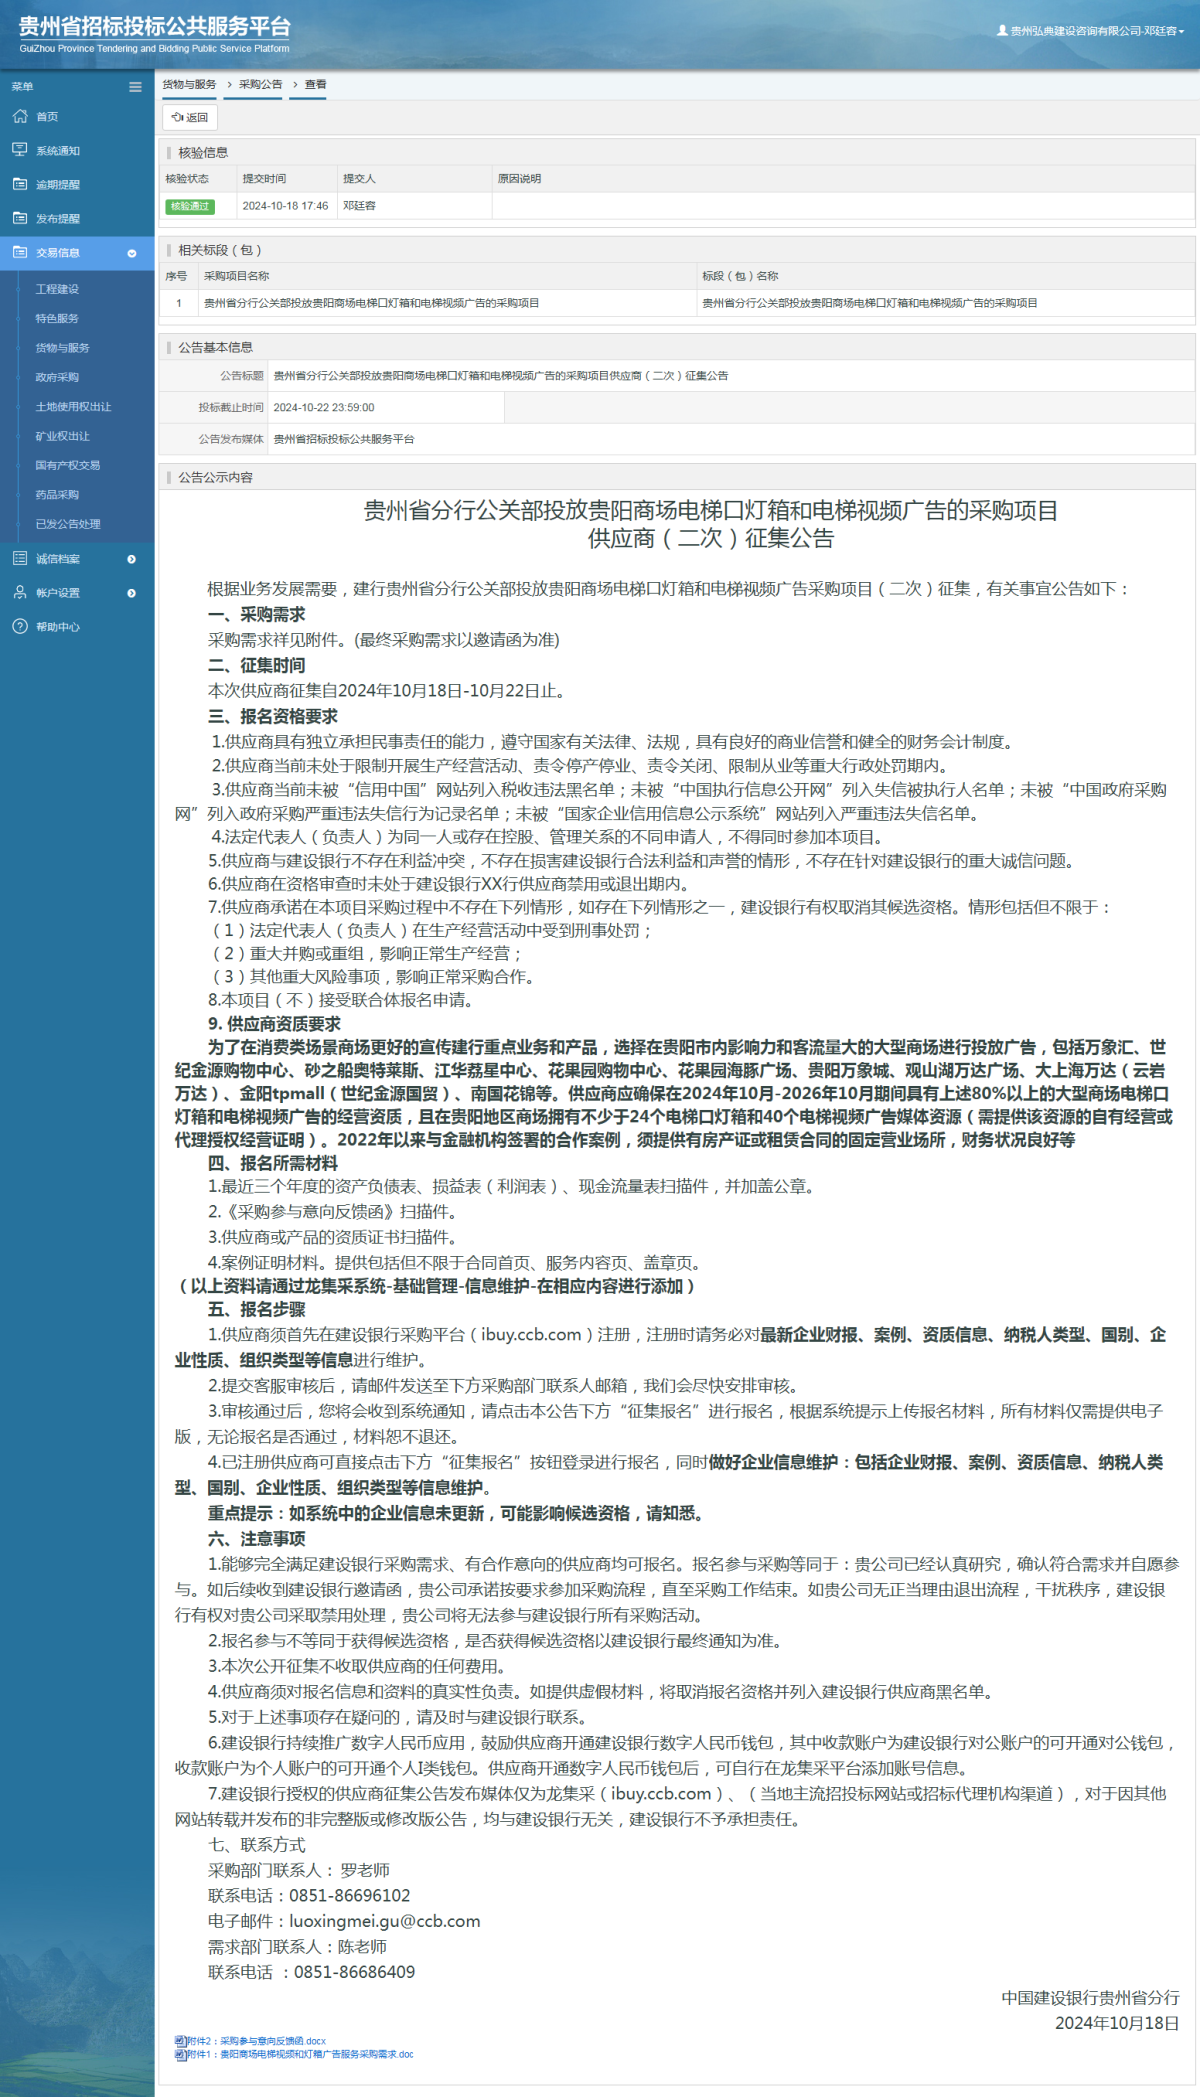Click the 帮助中心 question mark icon

tap(20, 627)
